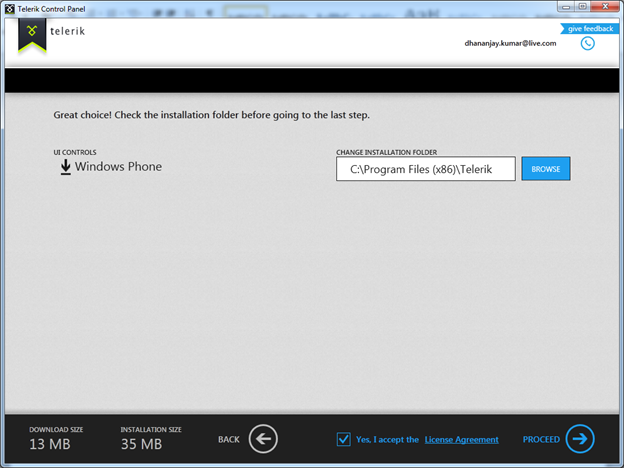Click the PROCEED text label
This screenshot has width=624, height=468.
click(541, 440)
